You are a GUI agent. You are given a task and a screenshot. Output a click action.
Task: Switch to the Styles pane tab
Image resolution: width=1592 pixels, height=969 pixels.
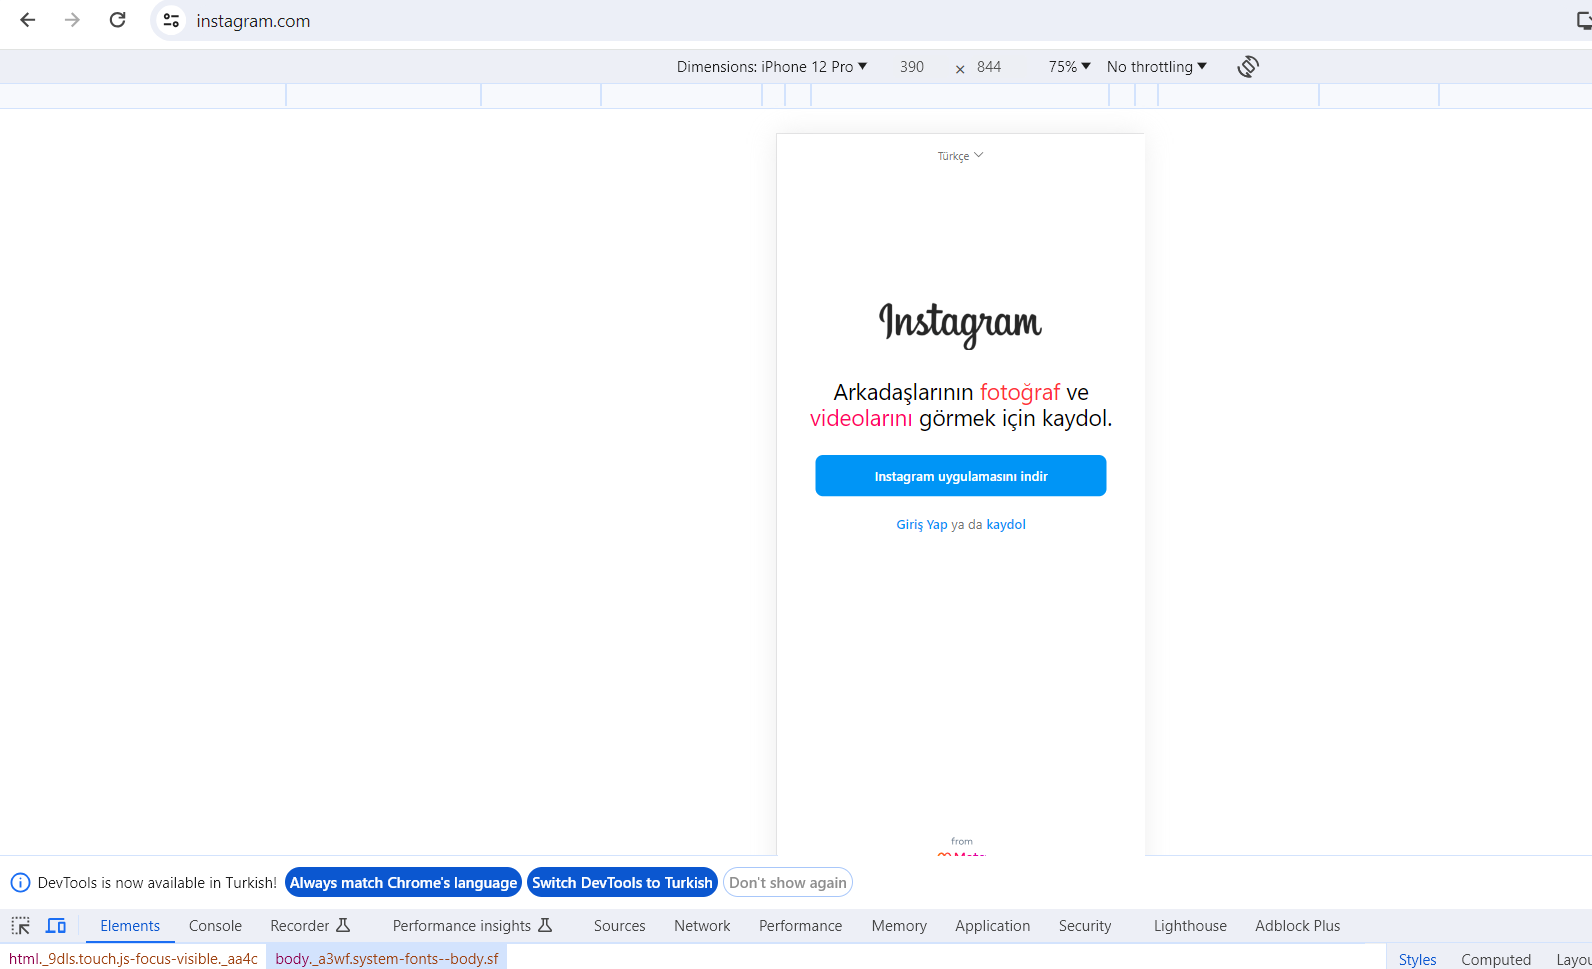point(1417,959)
